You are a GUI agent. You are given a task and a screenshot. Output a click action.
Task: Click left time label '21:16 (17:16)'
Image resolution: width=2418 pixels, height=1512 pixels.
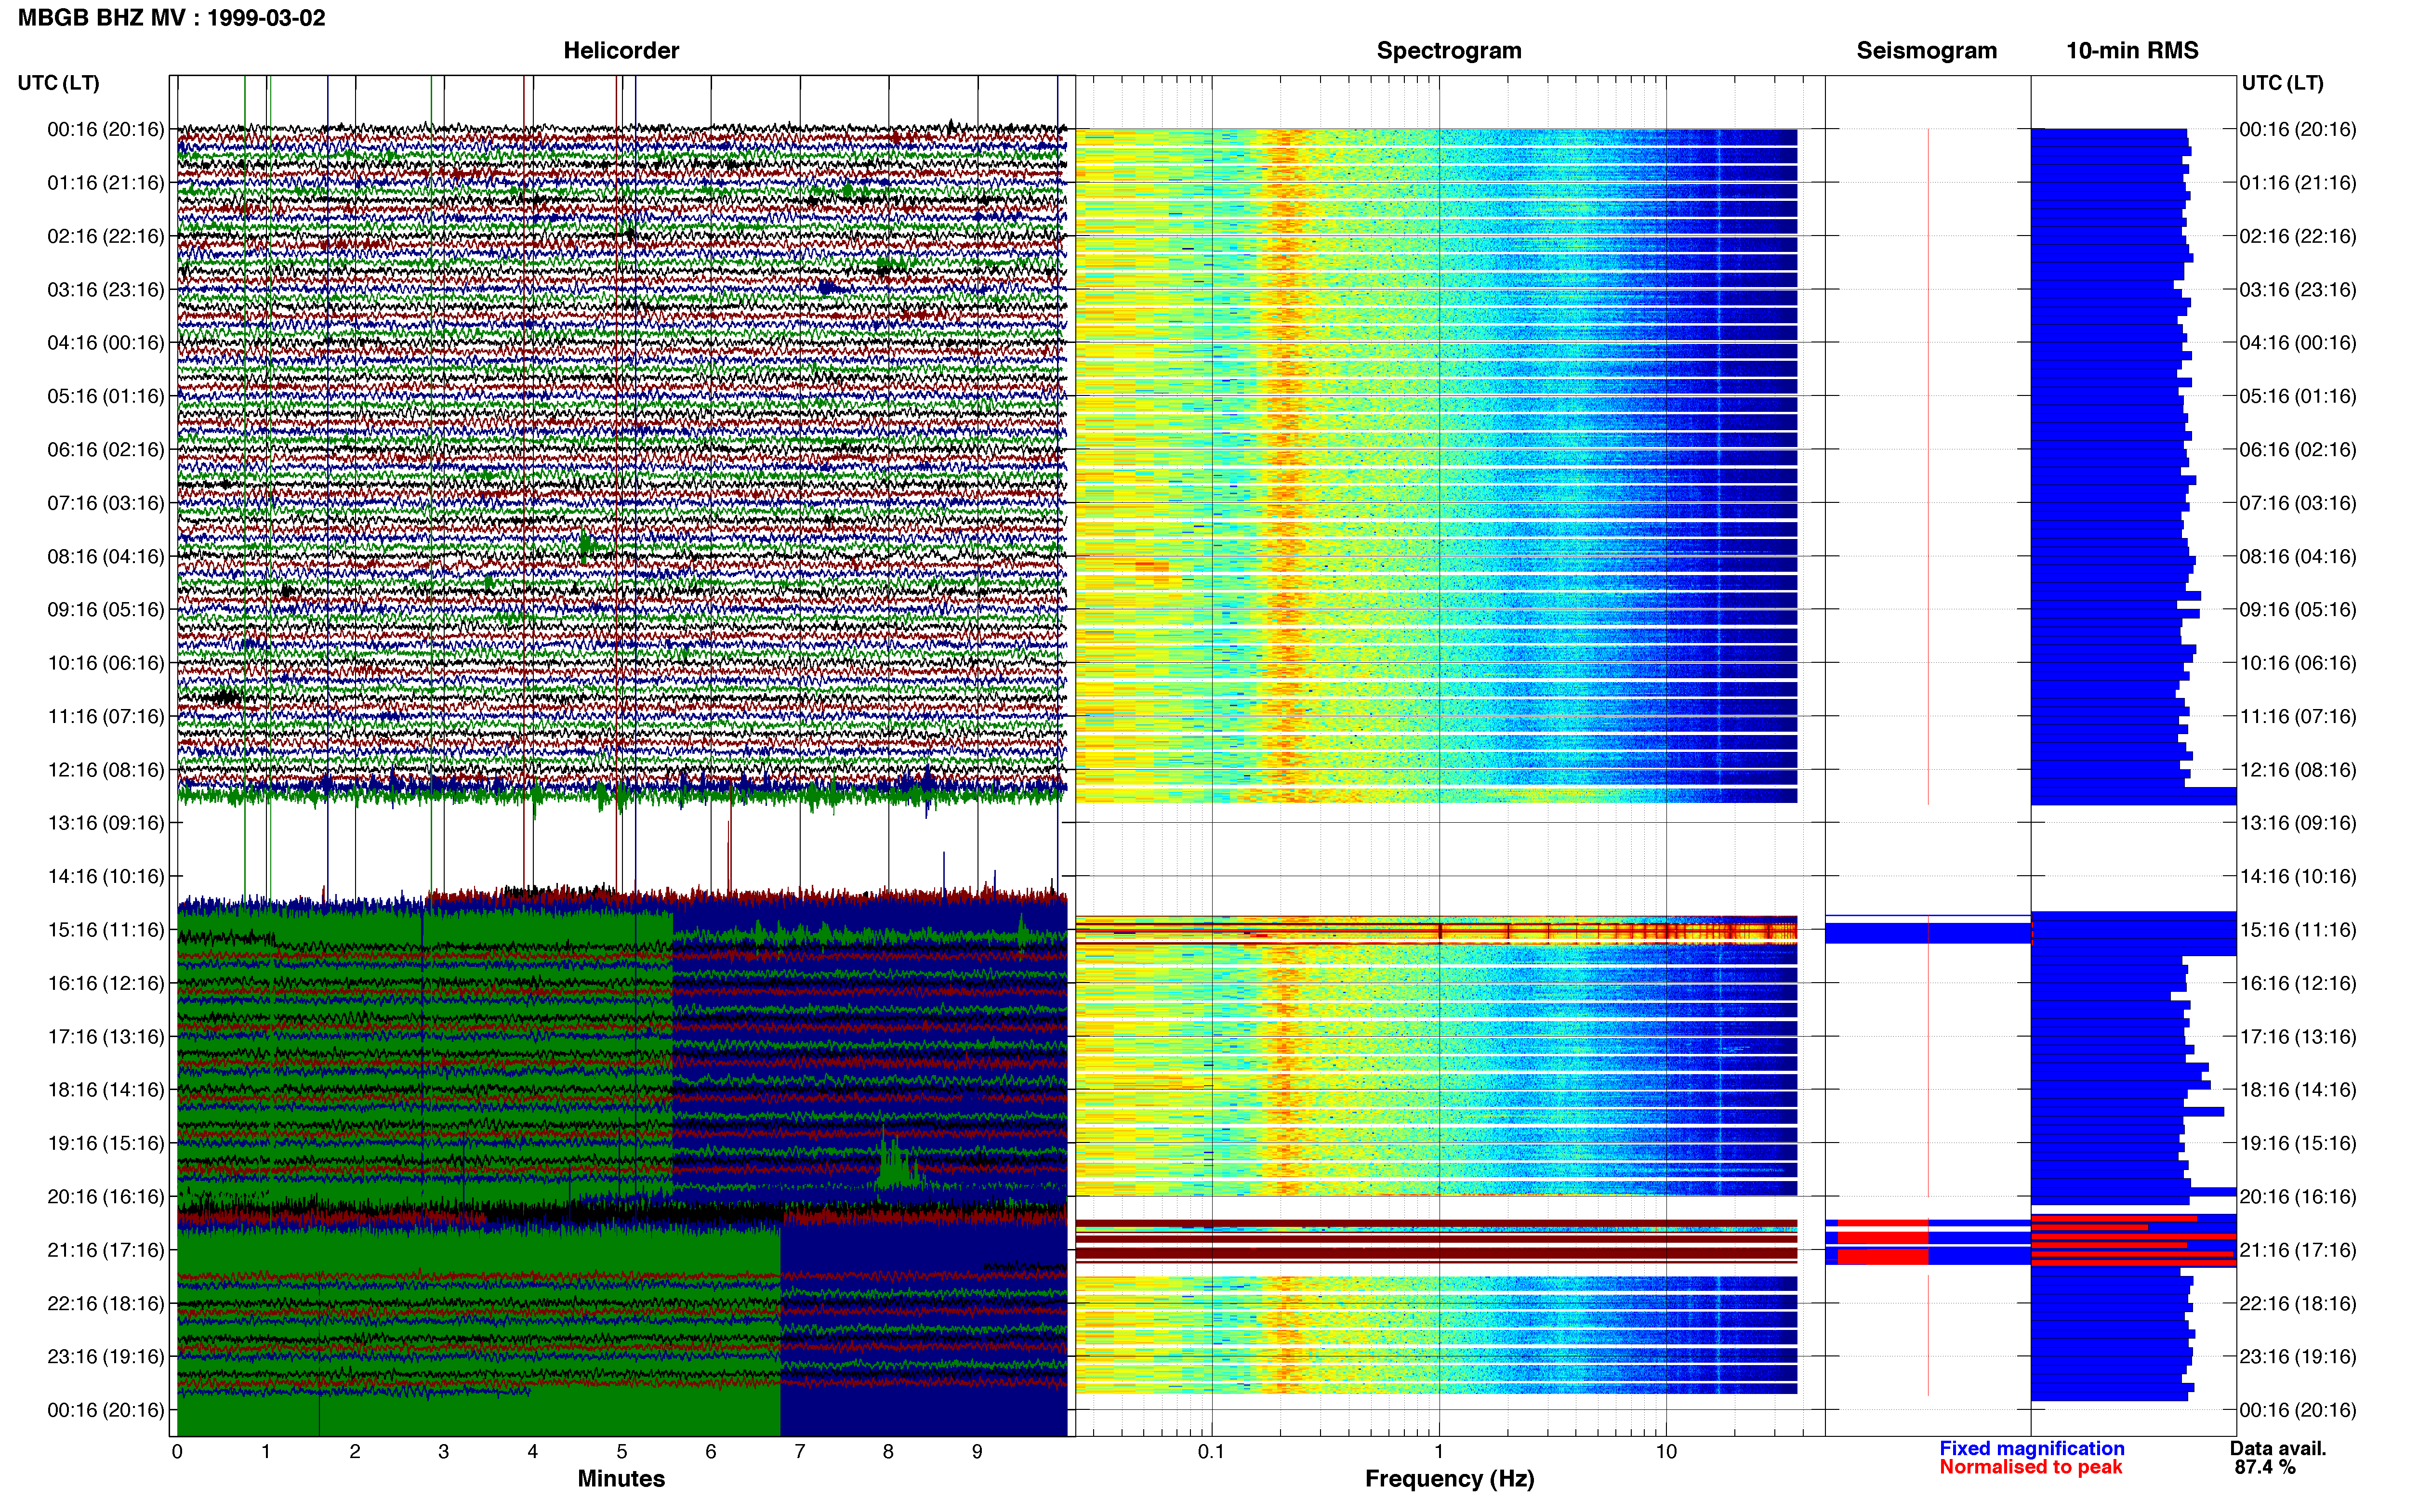(x=105, y=1250)
